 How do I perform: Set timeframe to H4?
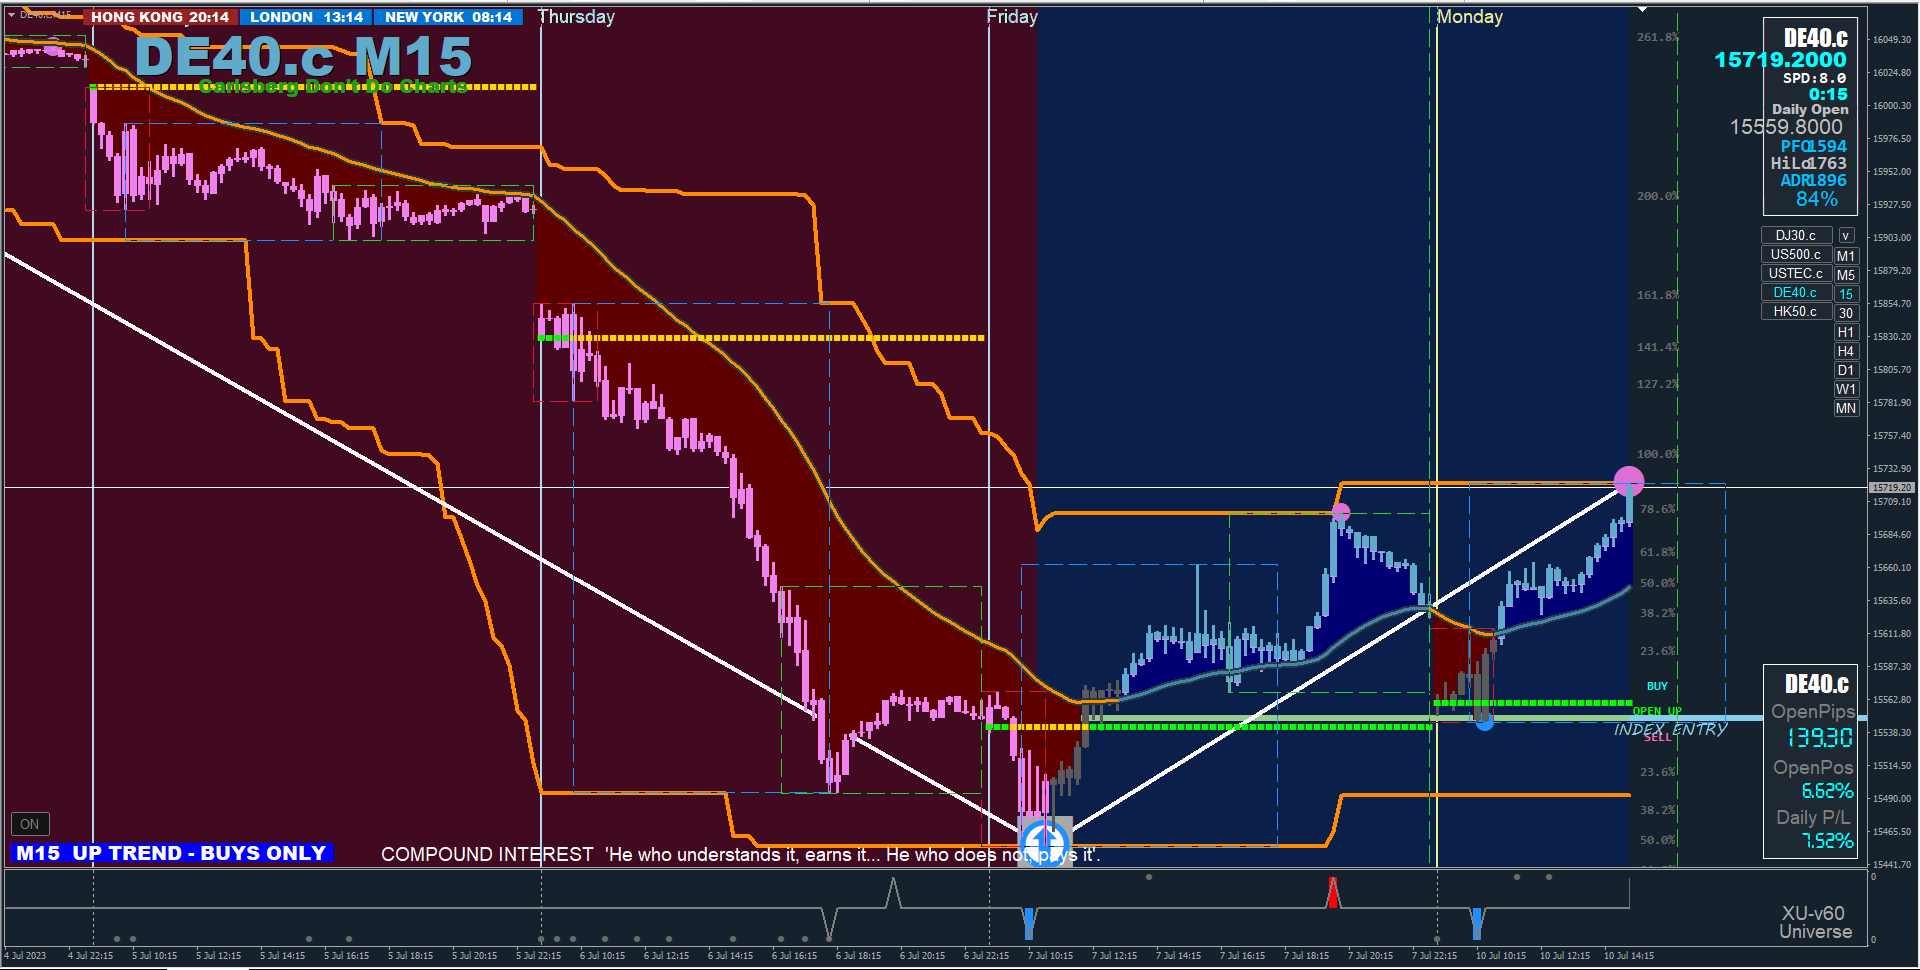pos(1846,351)
